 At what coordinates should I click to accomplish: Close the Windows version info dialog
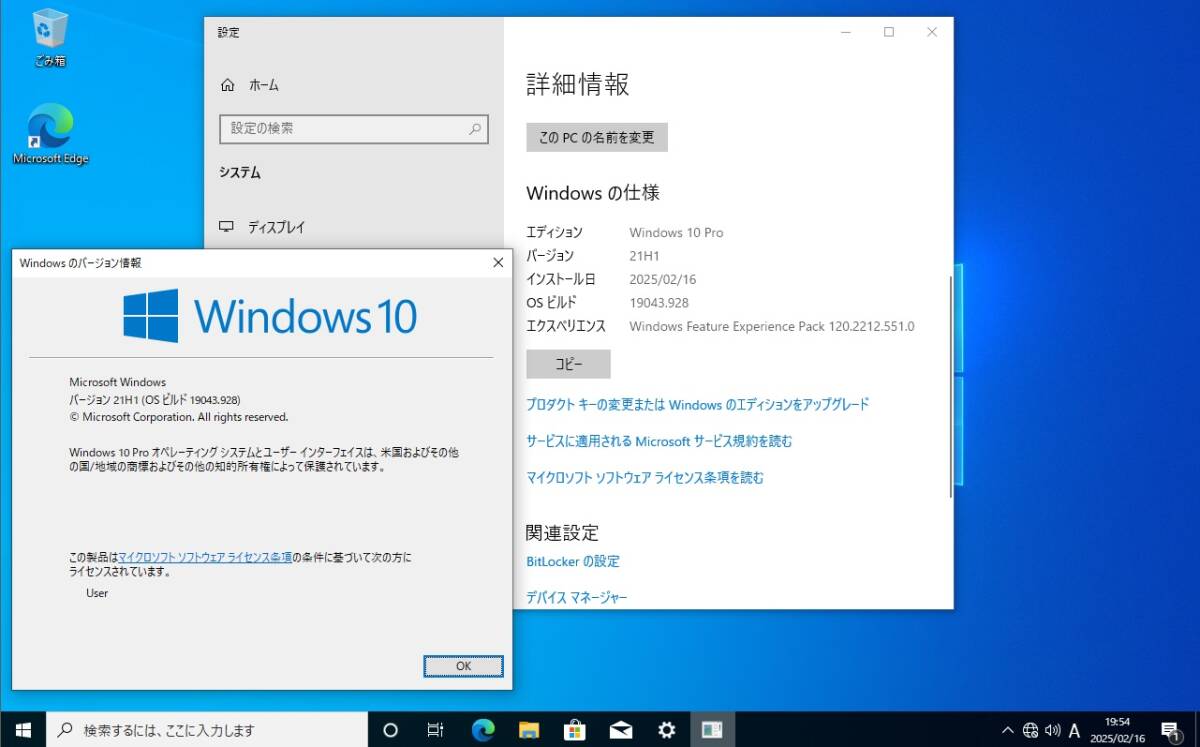[498, 263]
